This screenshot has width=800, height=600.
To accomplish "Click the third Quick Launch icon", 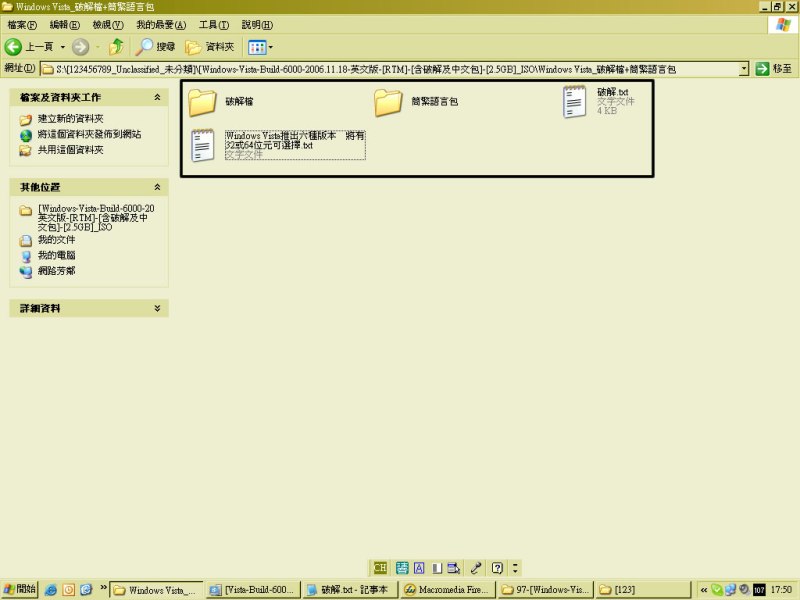I will coord(86,590).
